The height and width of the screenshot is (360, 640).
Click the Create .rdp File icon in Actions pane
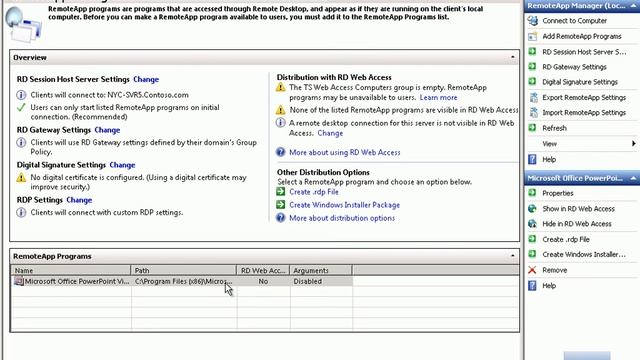tap(532, 239)
